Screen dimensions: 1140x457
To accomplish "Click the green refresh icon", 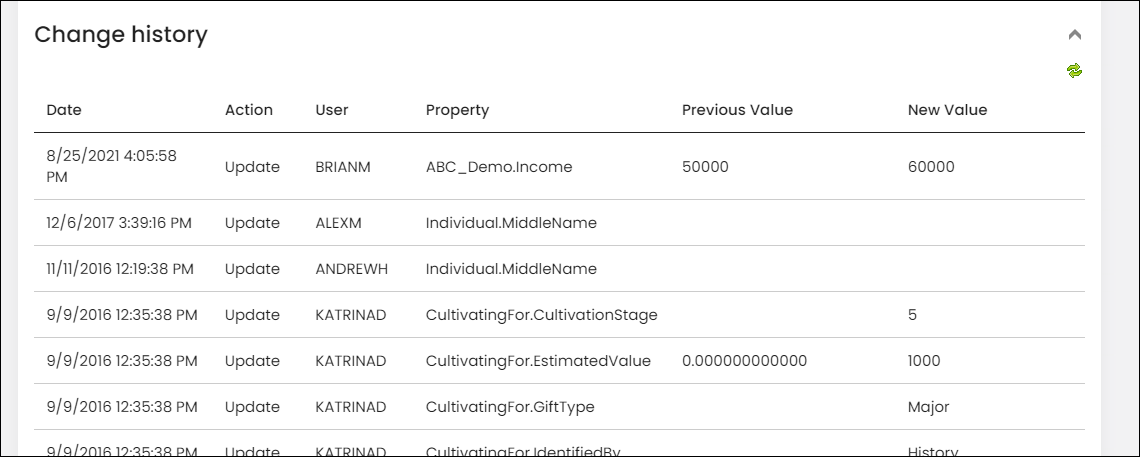I will click(x=1075, y=70).
